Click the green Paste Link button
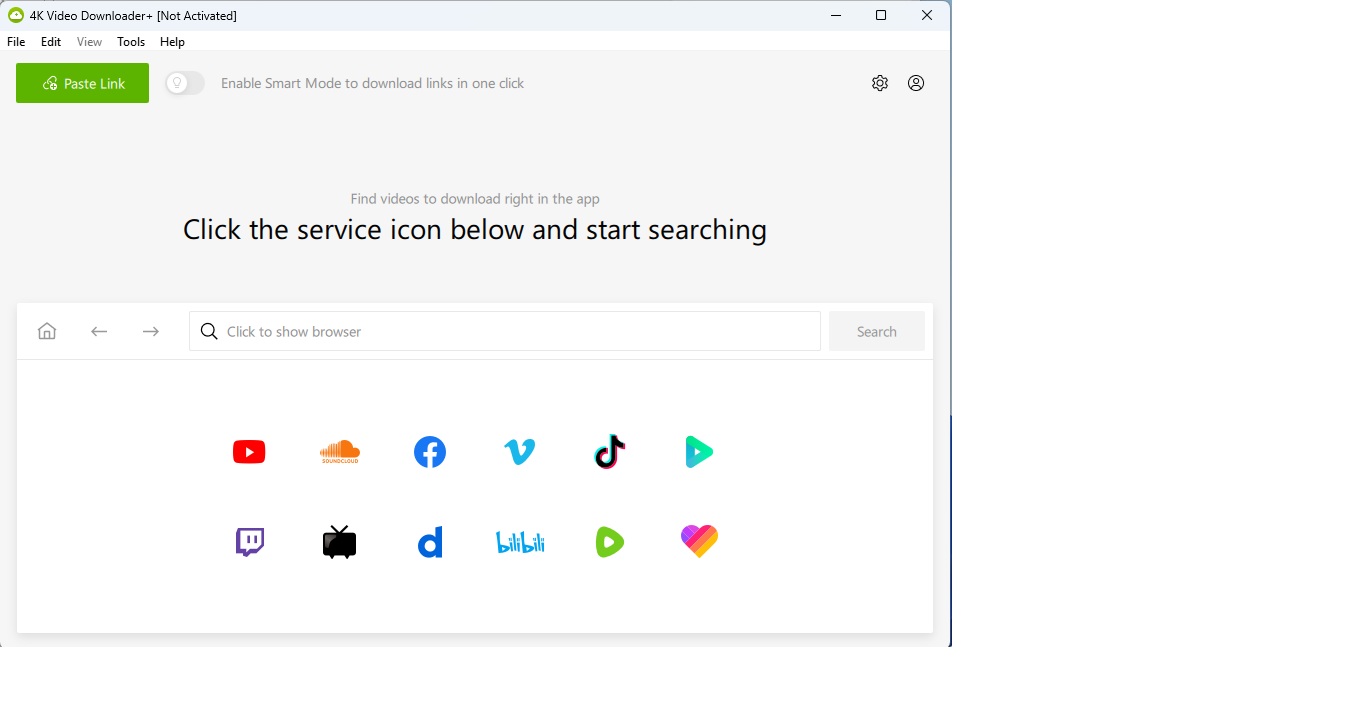This screenshot has height=701, width=1366. click(82, 83)
